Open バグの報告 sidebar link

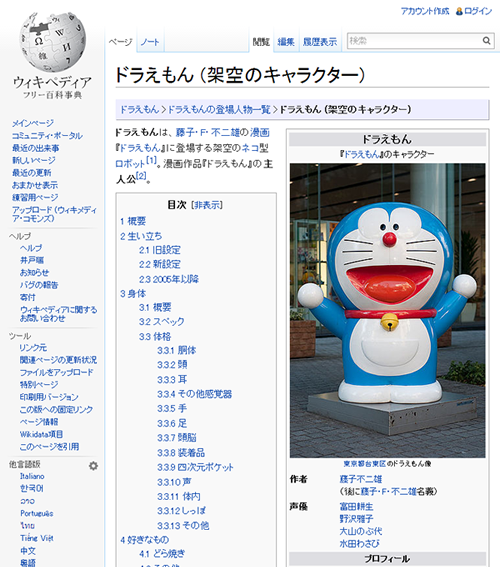pyautogui.click(x=39, y=285)
